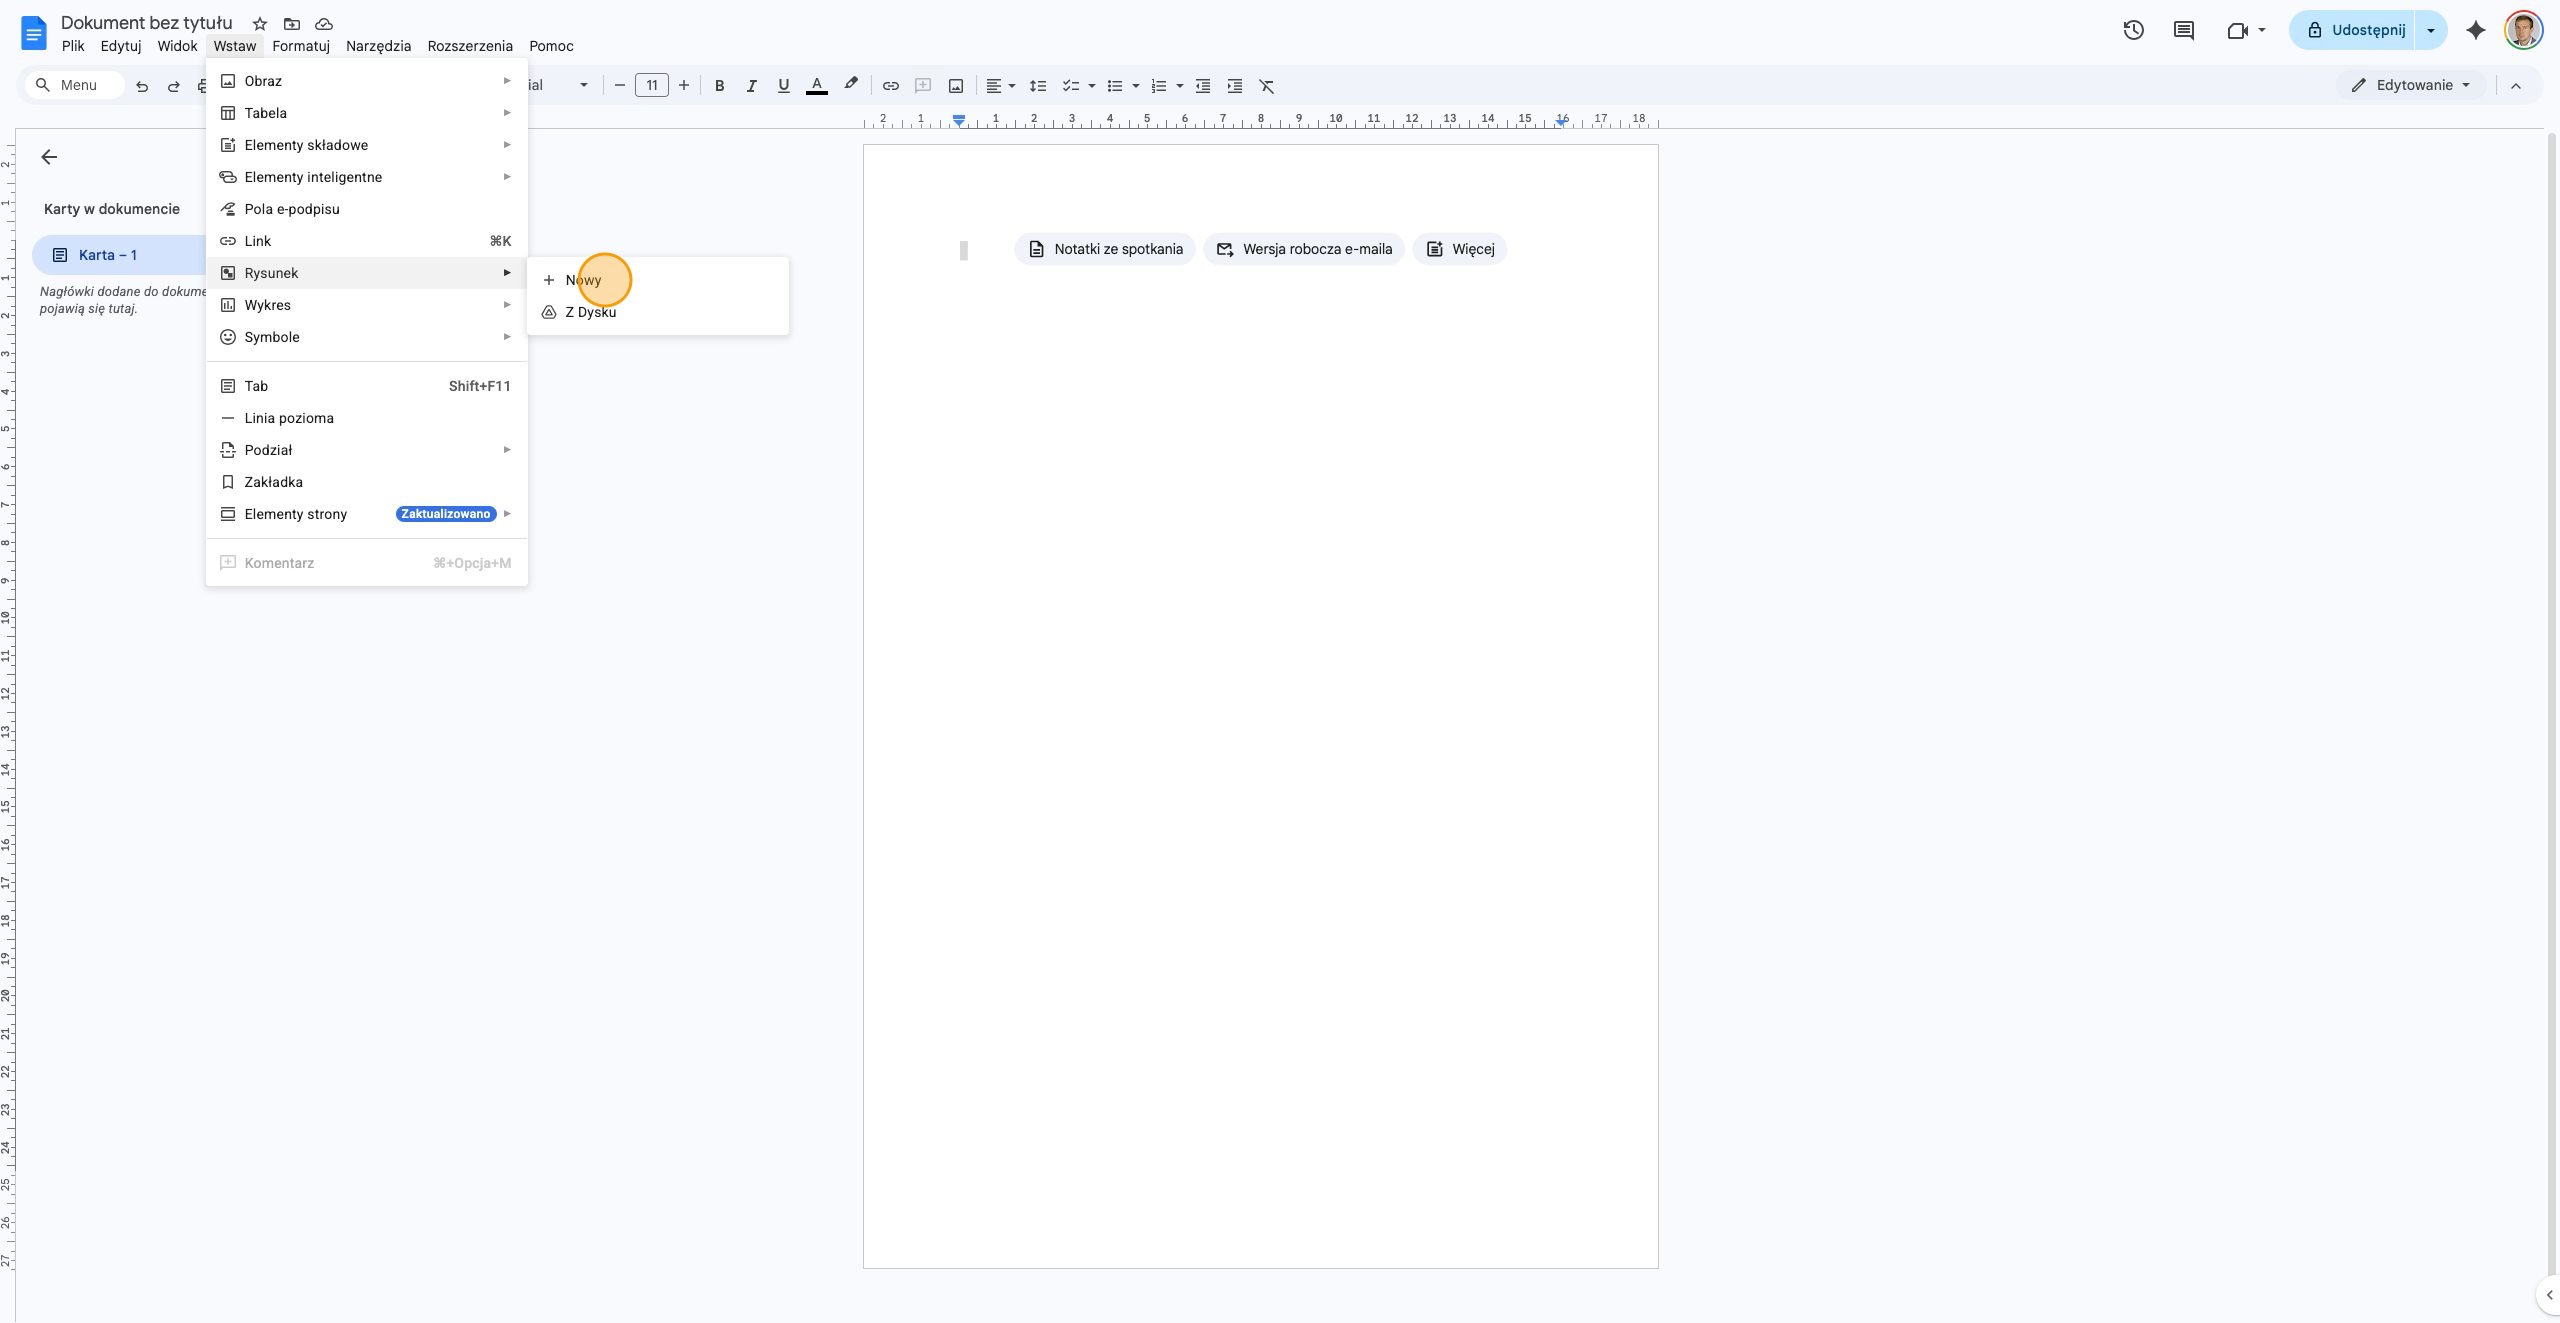Toggle Italic formatting
2560x1323 pixels.
[751, 86]
